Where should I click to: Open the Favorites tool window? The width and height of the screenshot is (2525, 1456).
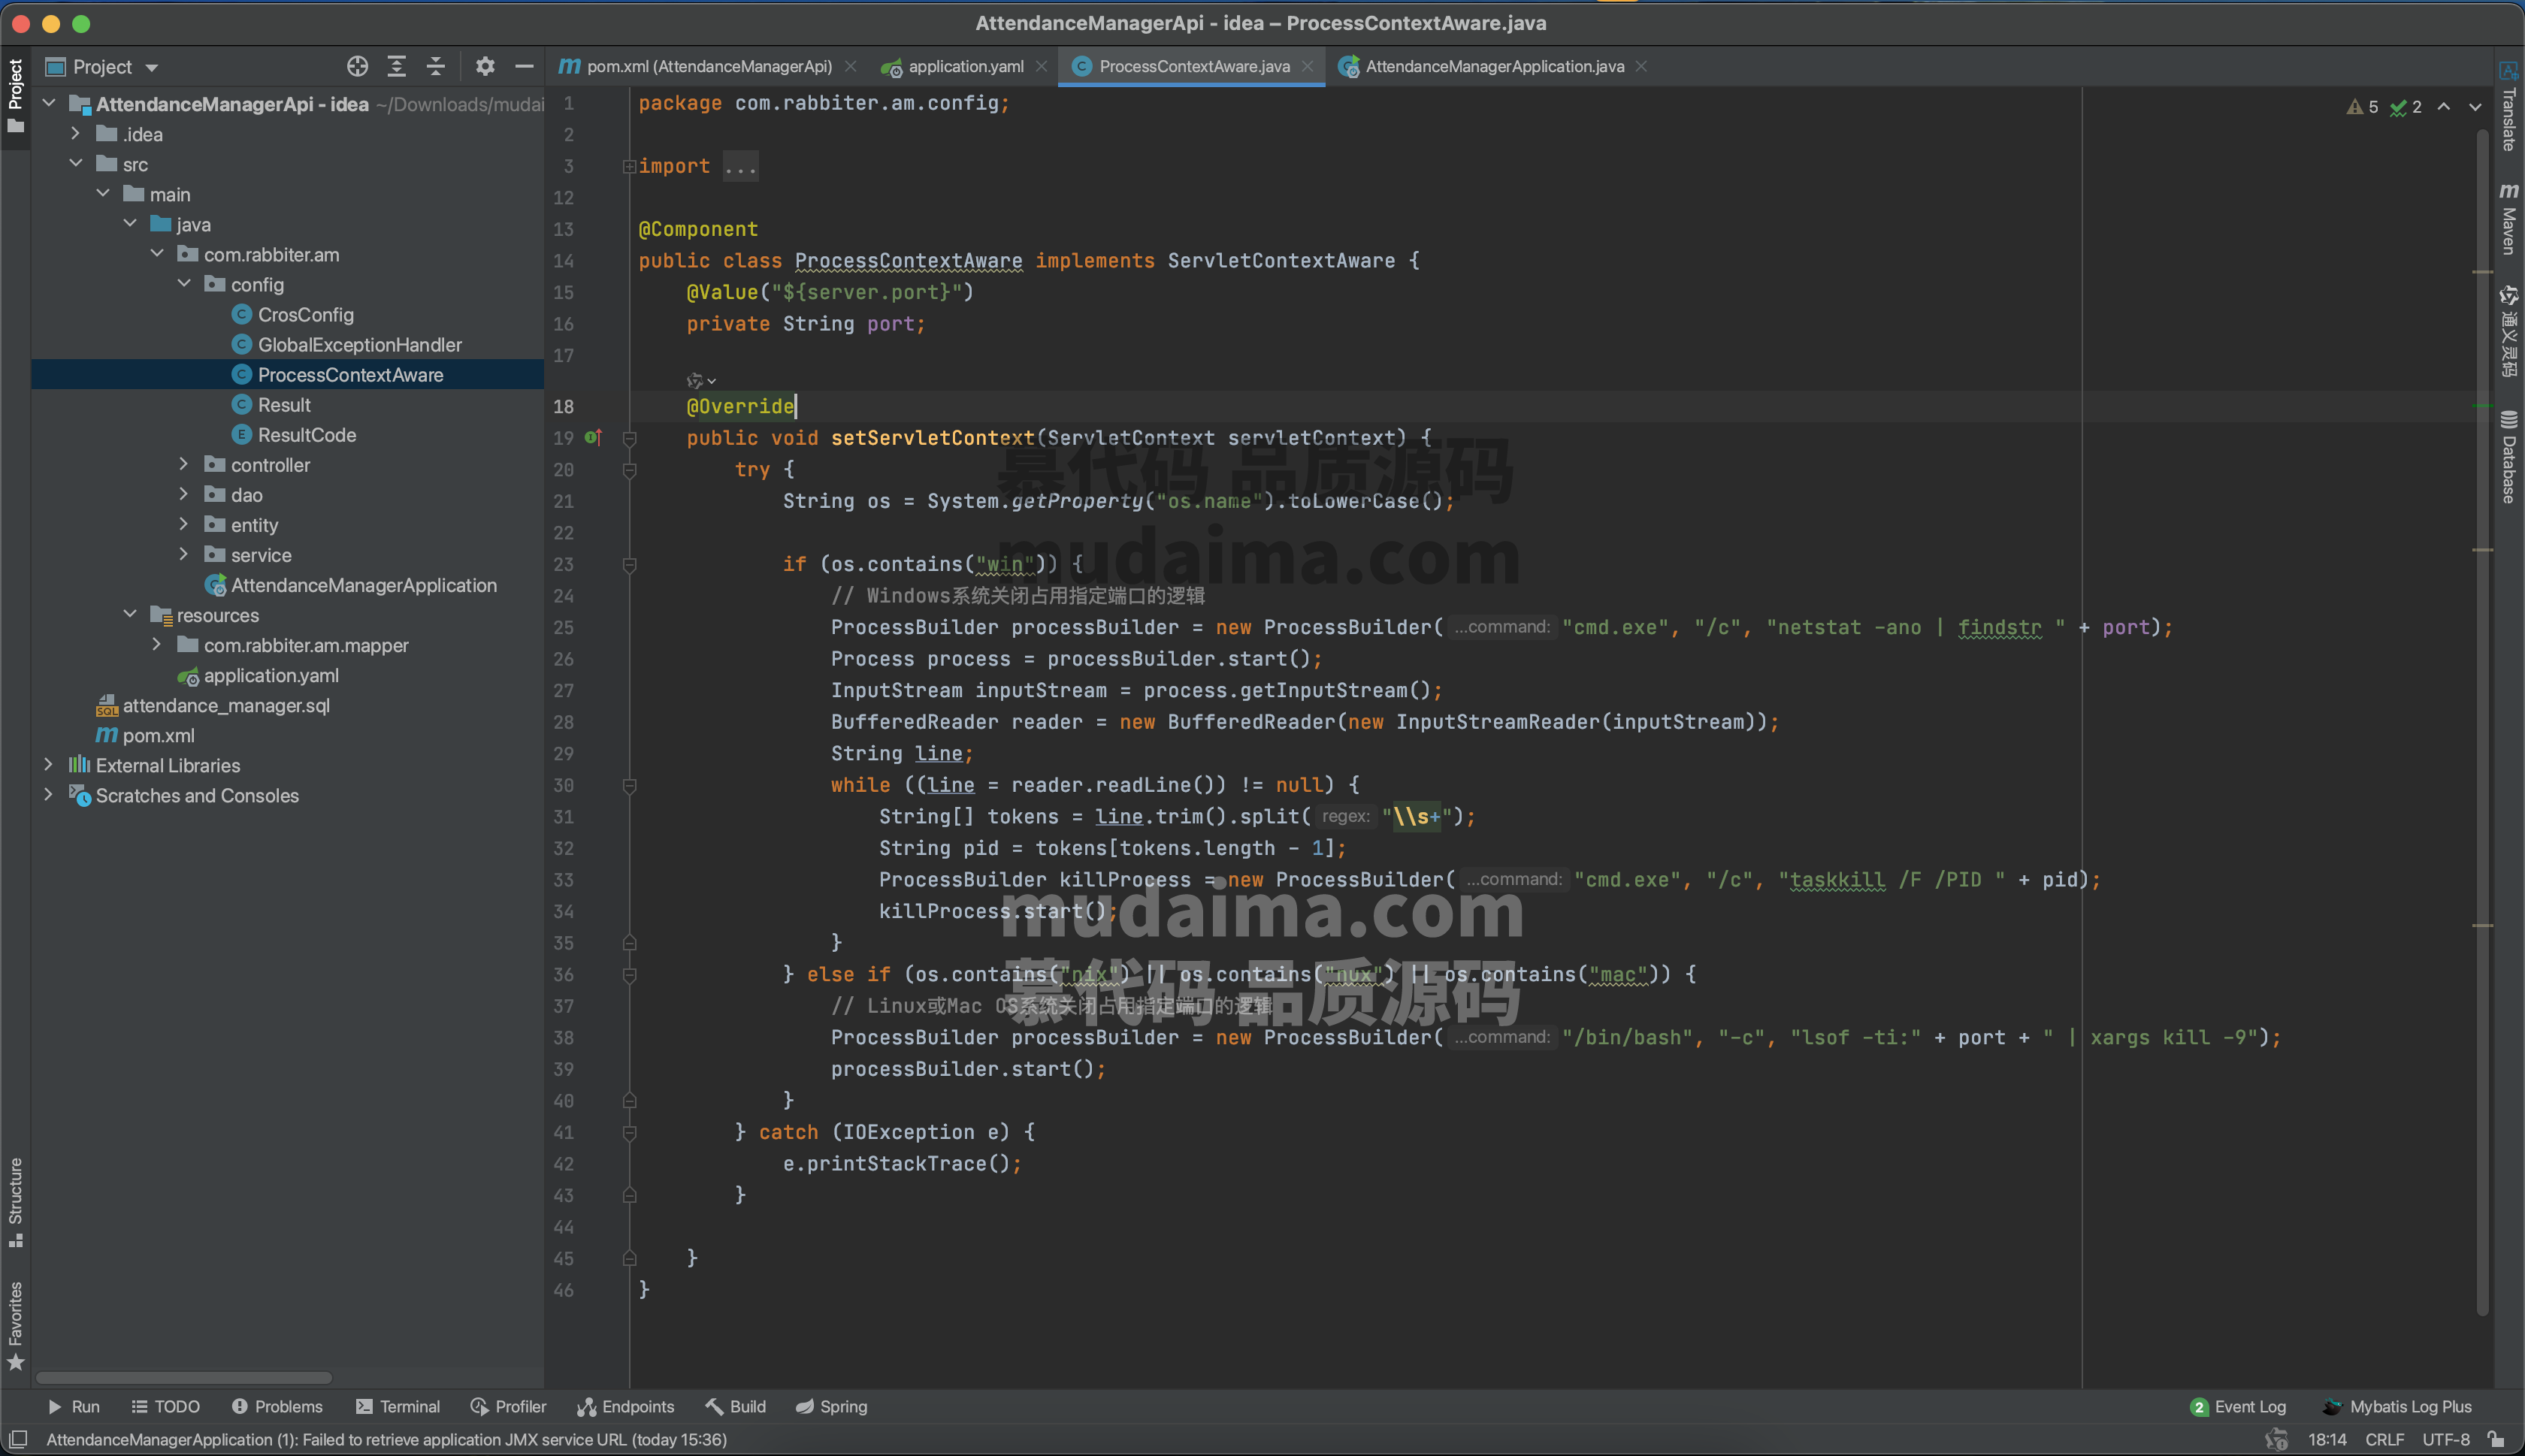pos(15,1326)
